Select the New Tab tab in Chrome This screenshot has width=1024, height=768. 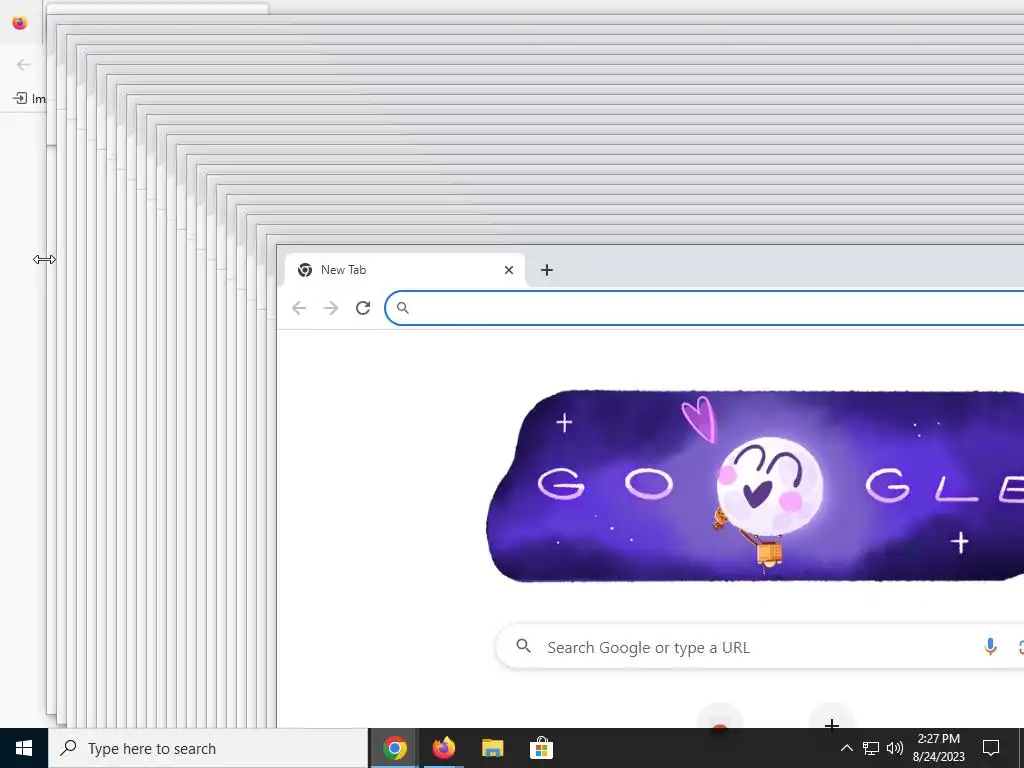tap(404, 270)
